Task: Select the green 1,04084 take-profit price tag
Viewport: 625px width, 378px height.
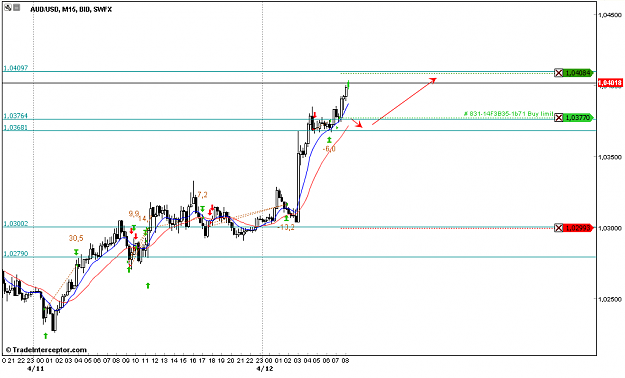Action: (579, 73)
